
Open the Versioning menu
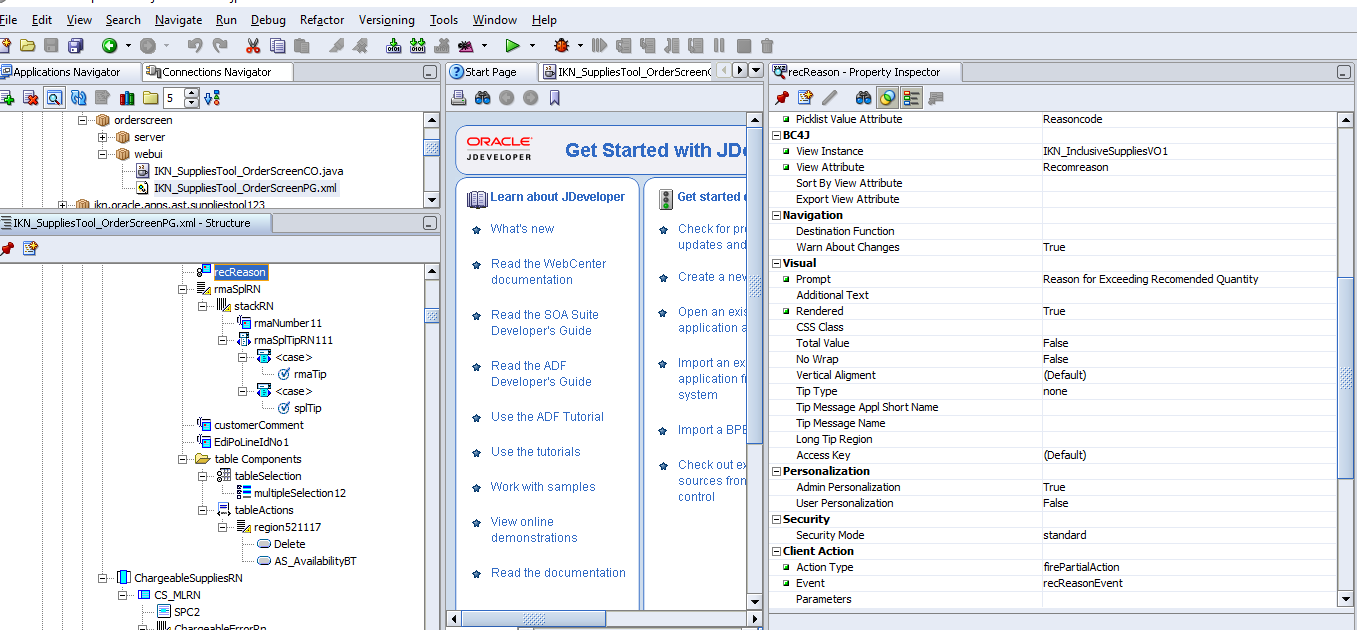[387, 19]
